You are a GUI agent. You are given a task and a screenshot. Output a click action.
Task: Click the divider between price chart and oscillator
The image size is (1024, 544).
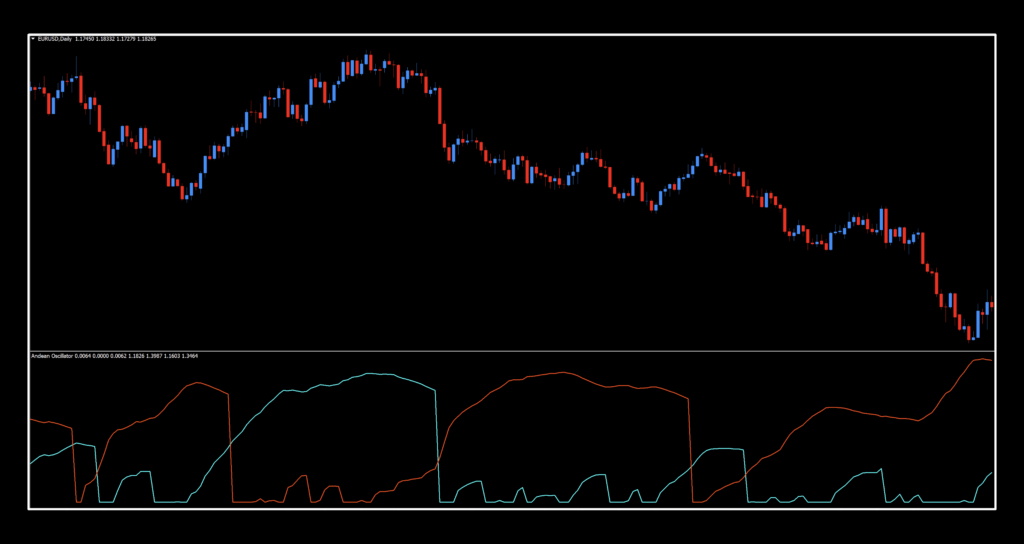click(x=512, y=350)
